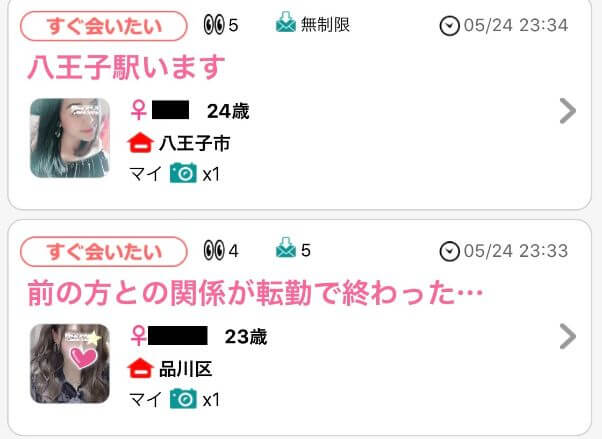Screen dimensions: 602x439
Task: Open the post titled 前の方との関係が転勤で終わった
Action: click(255, 293)
